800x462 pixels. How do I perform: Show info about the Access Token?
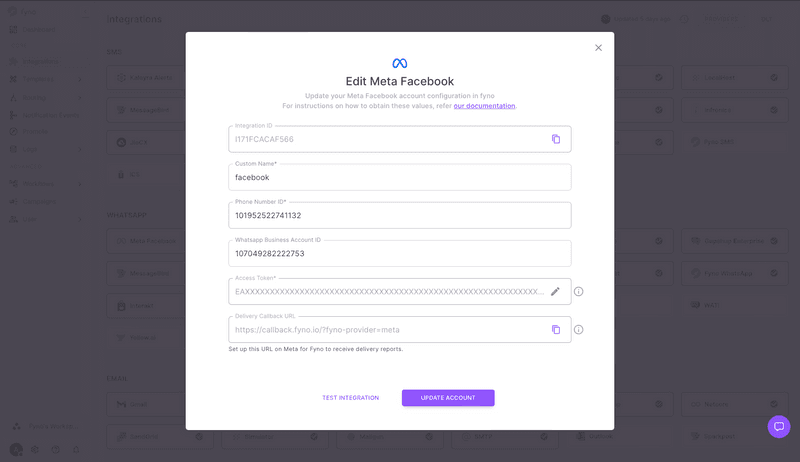pyautogui.click(x=578, y=291)
